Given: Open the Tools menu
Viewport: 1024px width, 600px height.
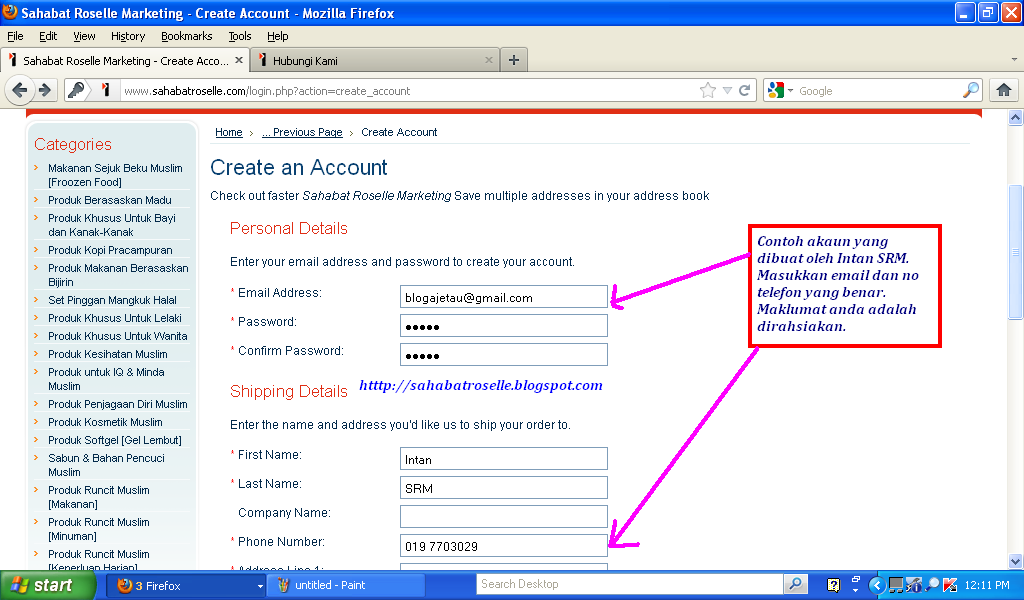Looking at the screenshot, I should (x=240, y=36).
